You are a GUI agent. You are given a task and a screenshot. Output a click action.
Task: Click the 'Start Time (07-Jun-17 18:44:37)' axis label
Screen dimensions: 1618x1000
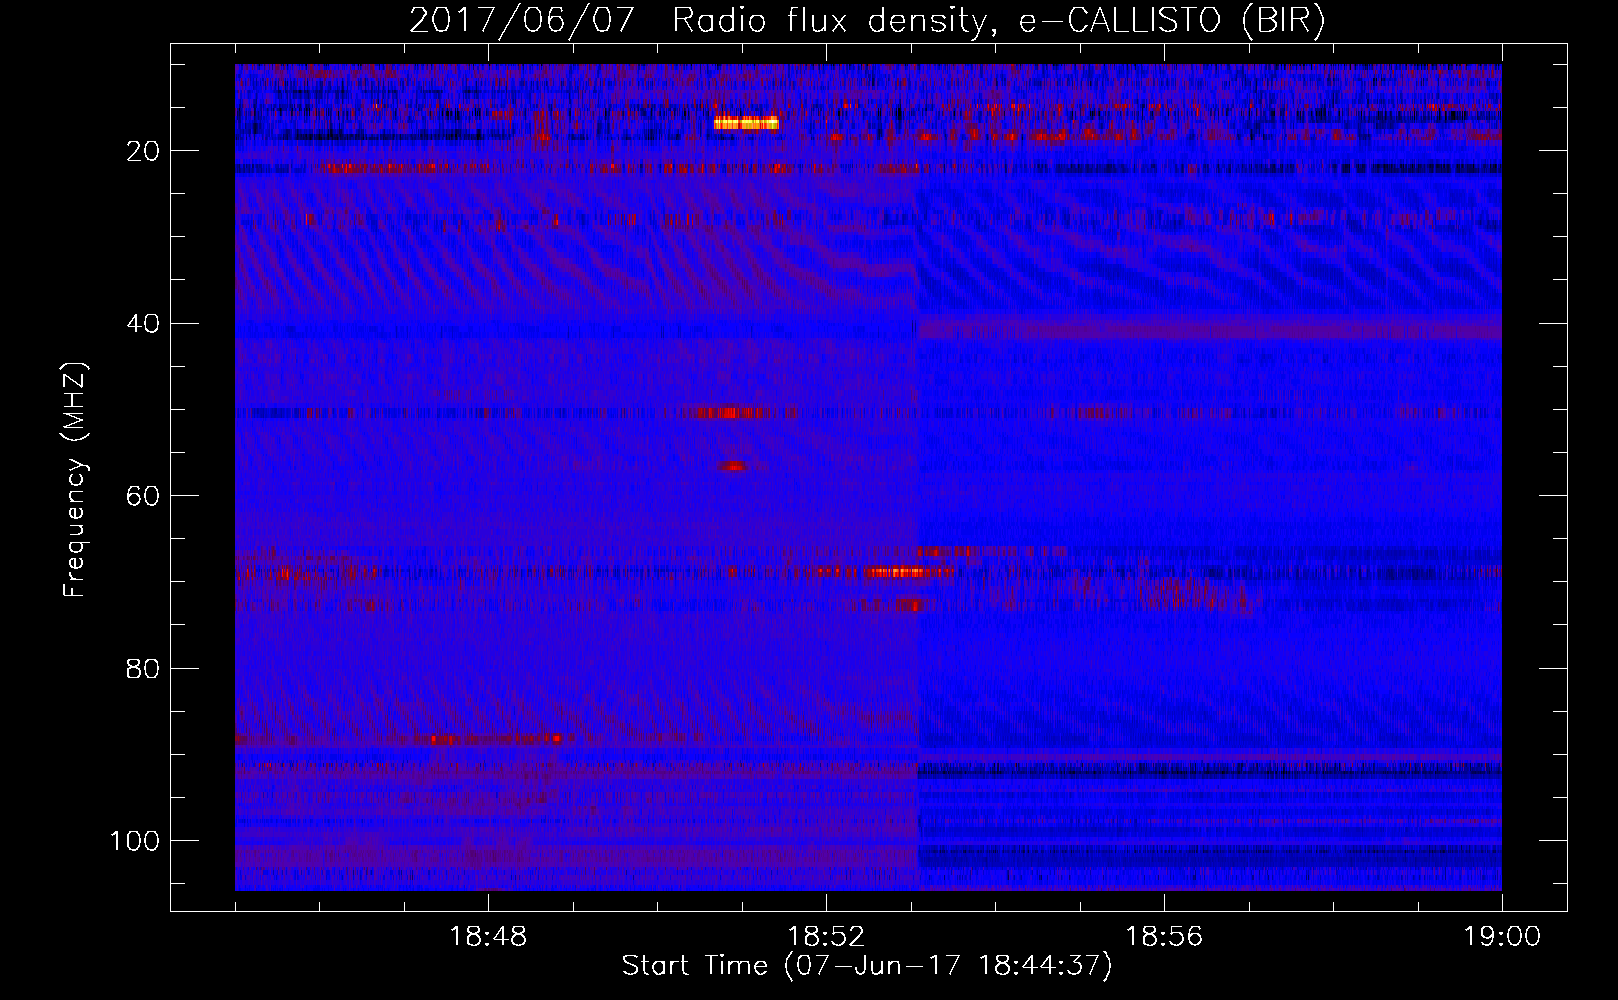tap(867, 966)
